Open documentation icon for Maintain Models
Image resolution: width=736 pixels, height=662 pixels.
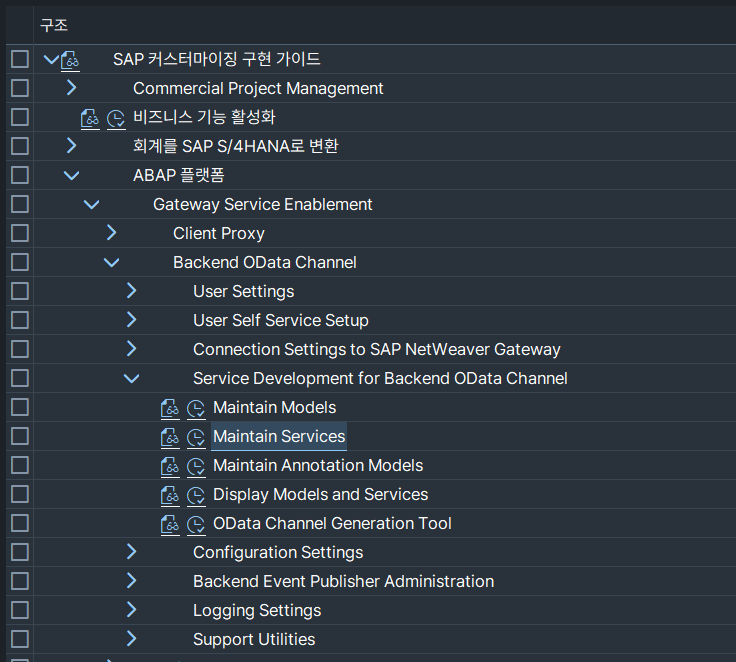170,408
